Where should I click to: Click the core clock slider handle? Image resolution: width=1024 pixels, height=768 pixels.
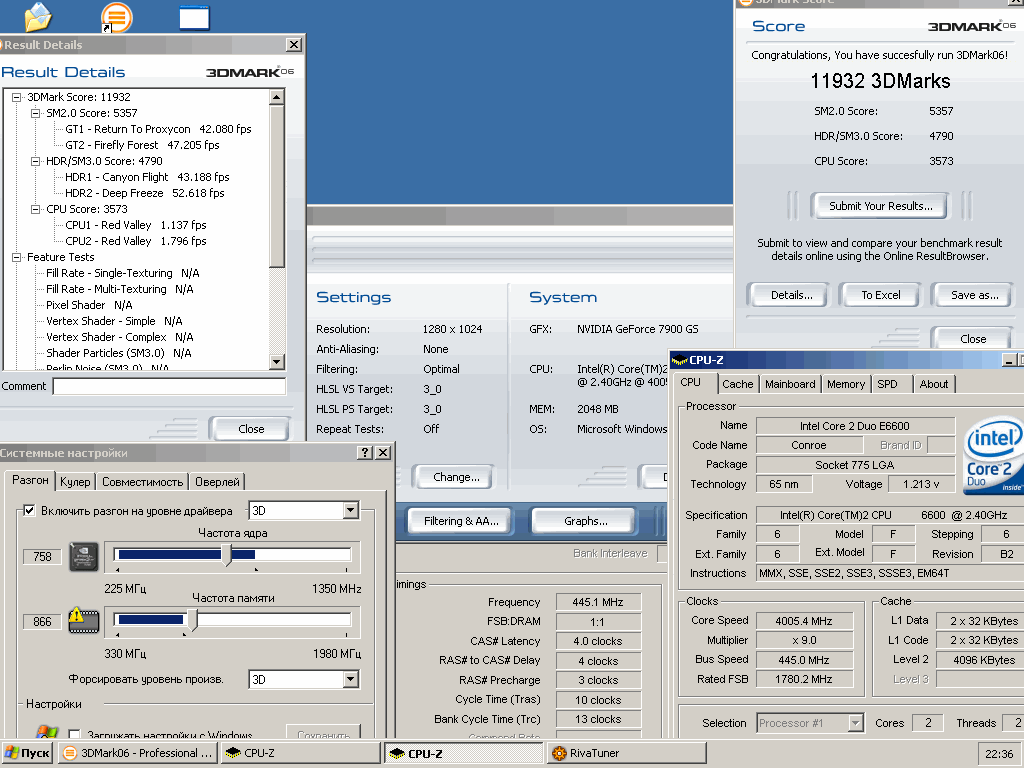coord(227,555)
